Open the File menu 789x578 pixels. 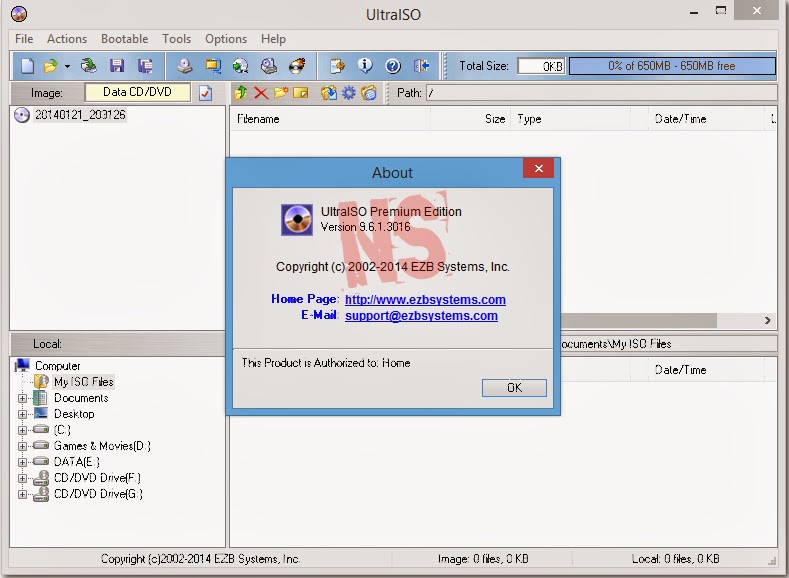point(24,39)
